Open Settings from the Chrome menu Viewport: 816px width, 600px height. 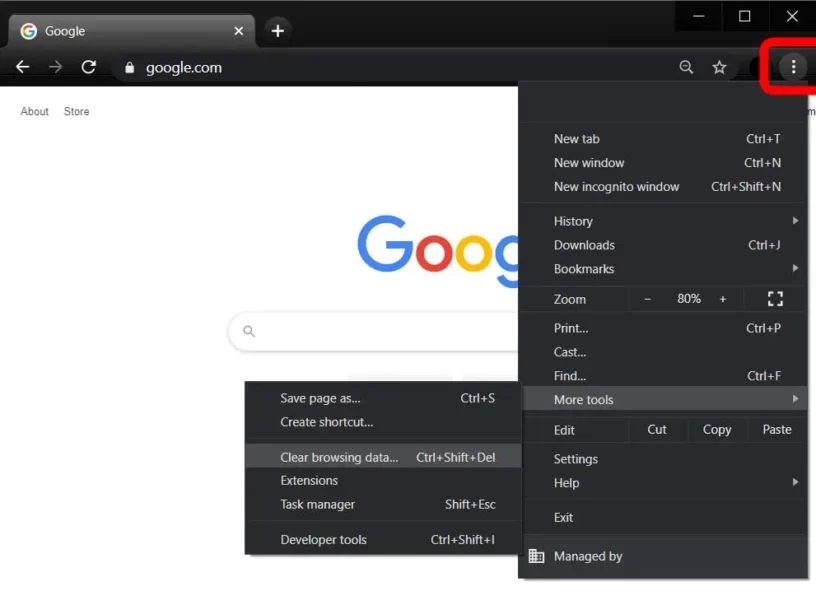tap(664, 459)
